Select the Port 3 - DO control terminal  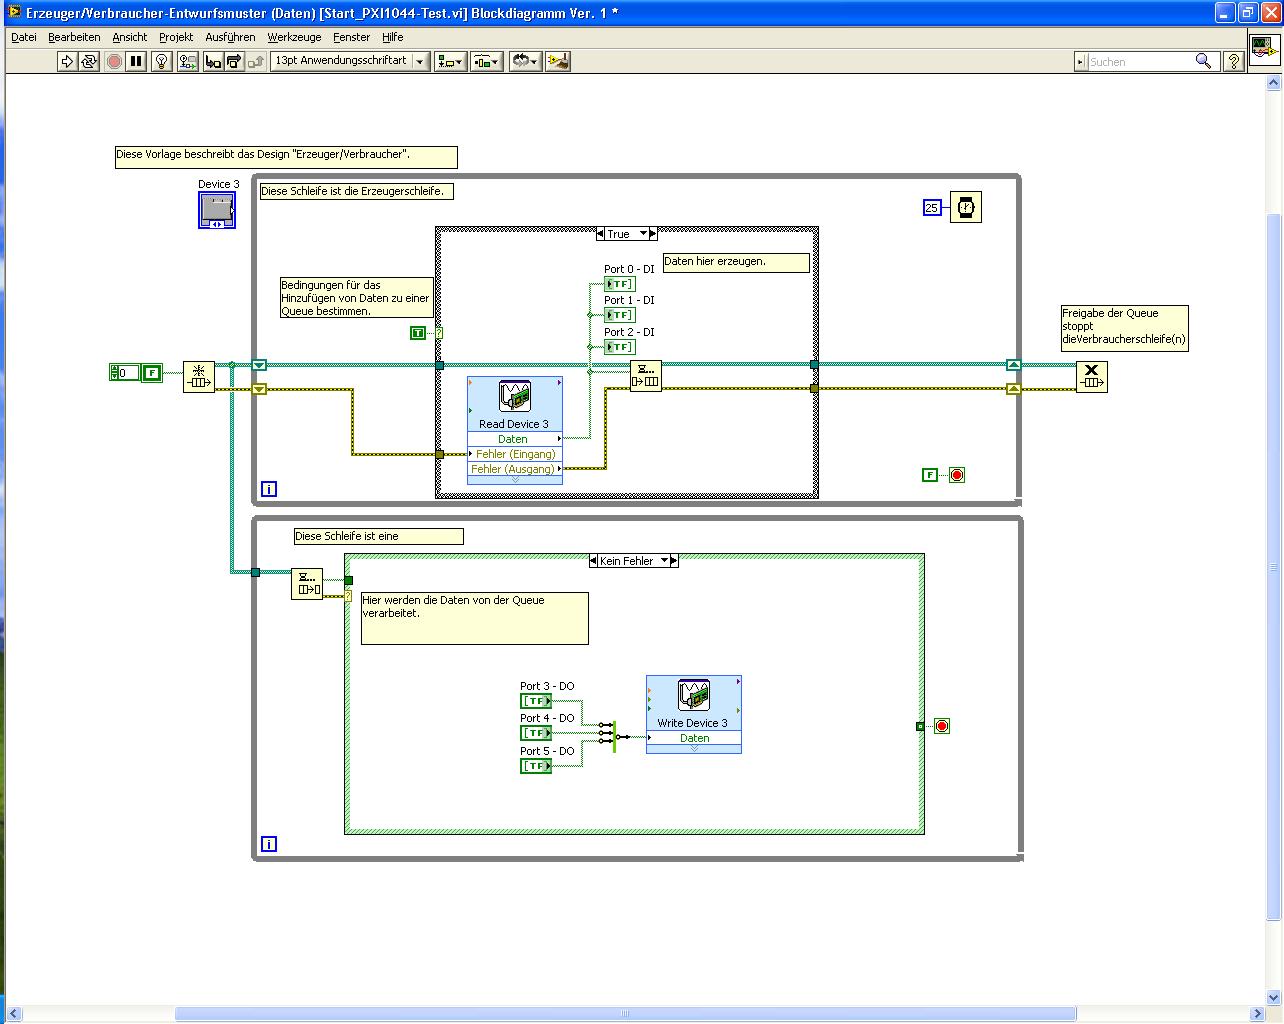[x=536, y=701]
